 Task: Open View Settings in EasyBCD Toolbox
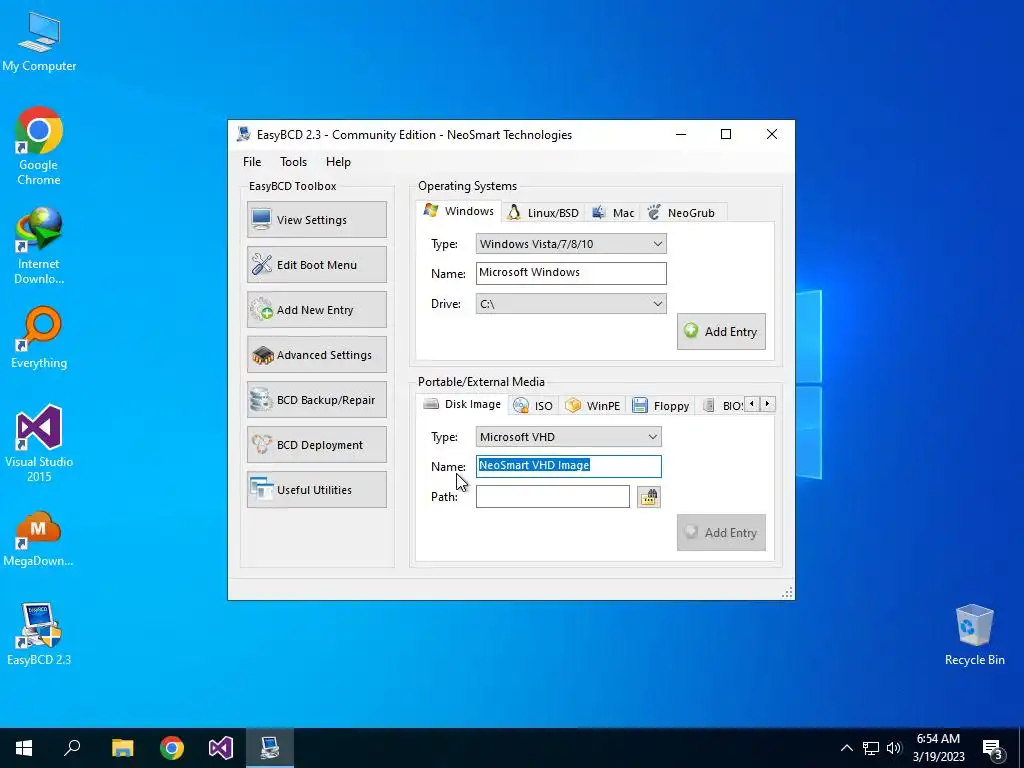(317, 219)
